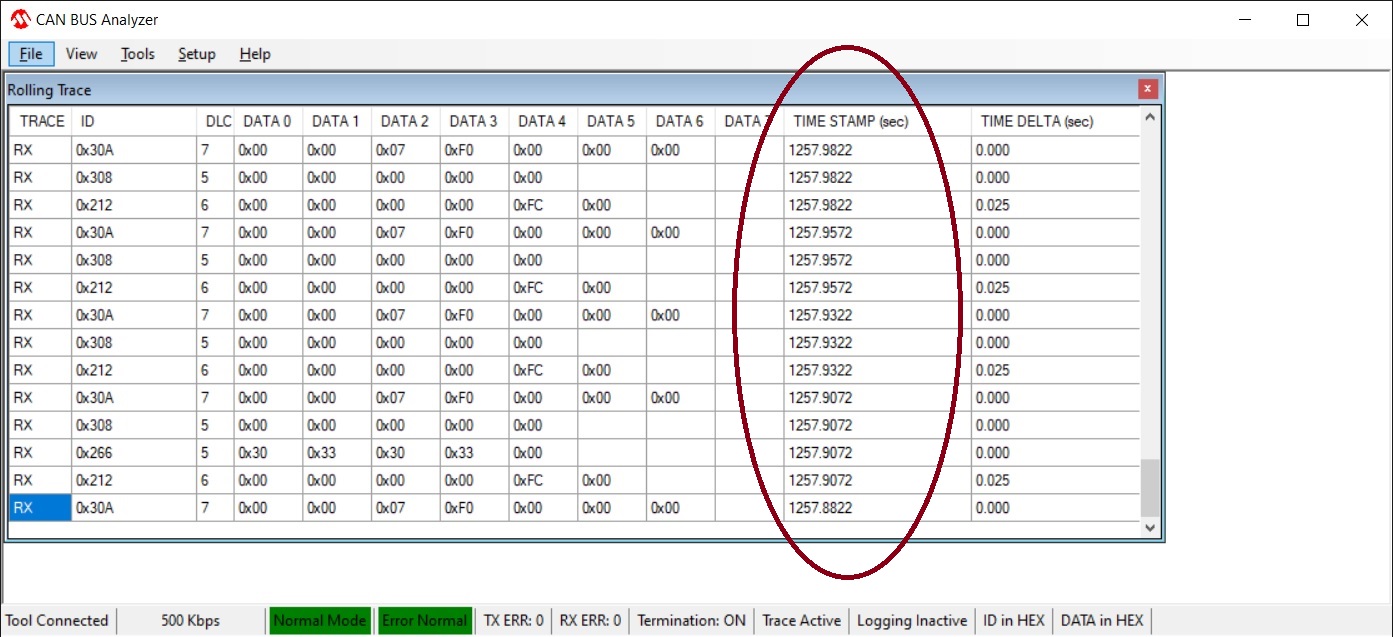Click the Normal Mode status indicator
The image size is (1393, 637).
(x=320, y=620)
